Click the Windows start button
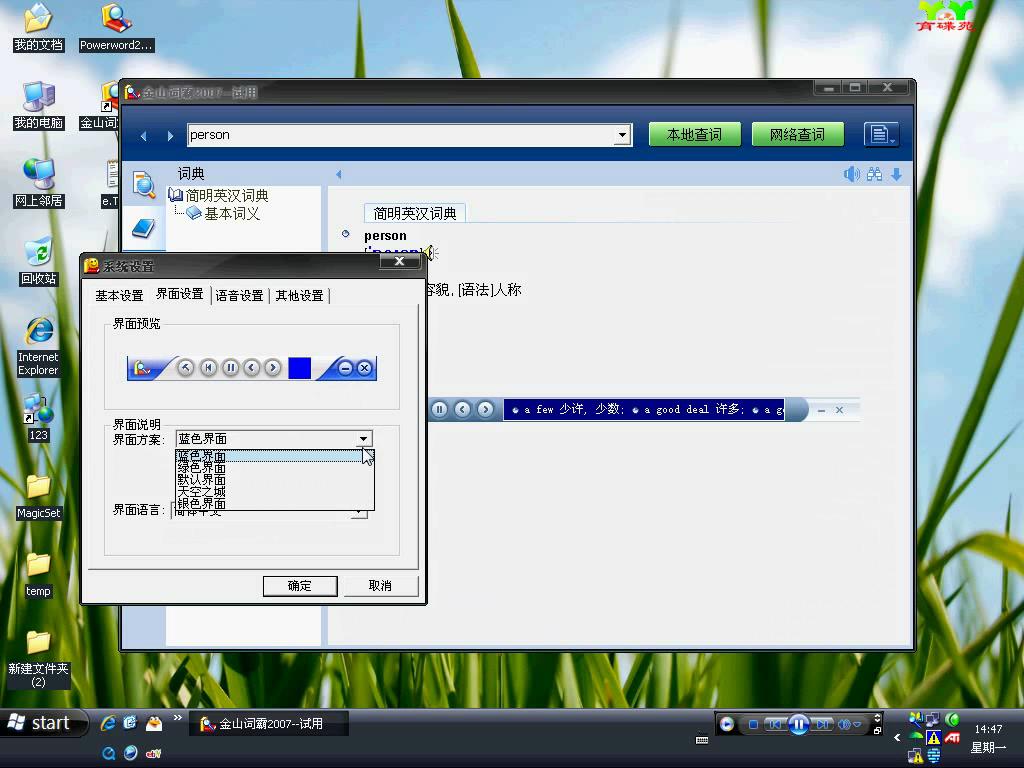 (43, 723)
